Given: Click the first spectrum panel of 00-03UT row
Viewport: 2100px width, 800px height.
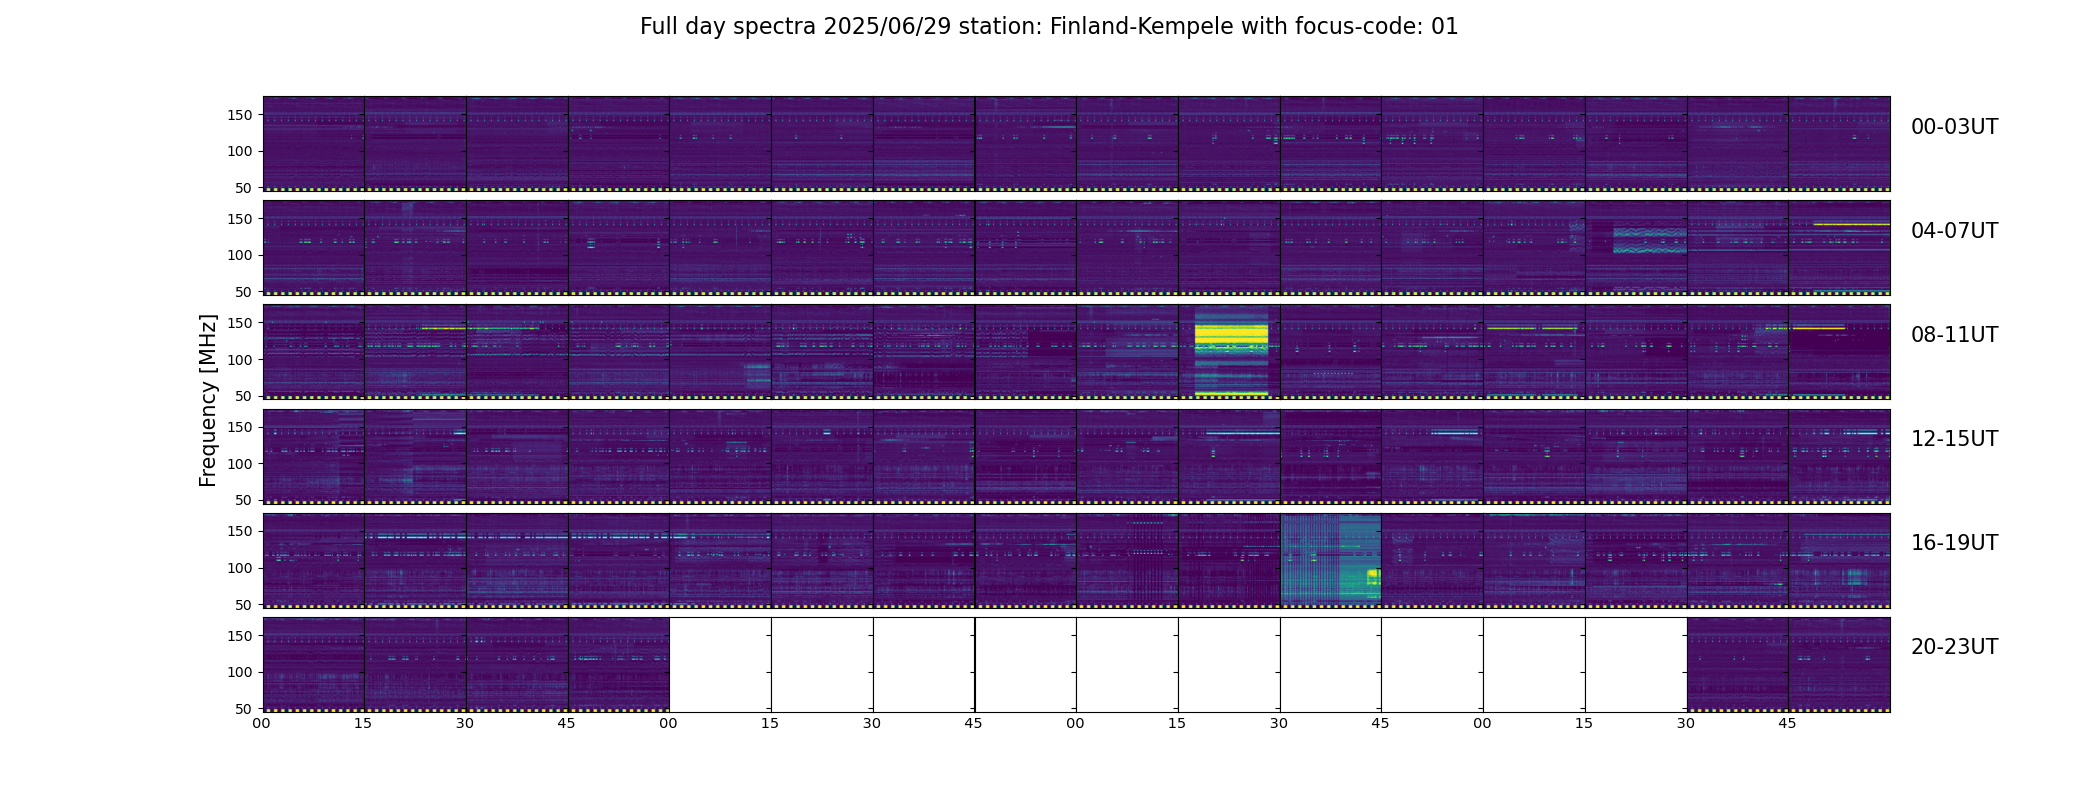Looking at the screenshot, I should (313, 143).
